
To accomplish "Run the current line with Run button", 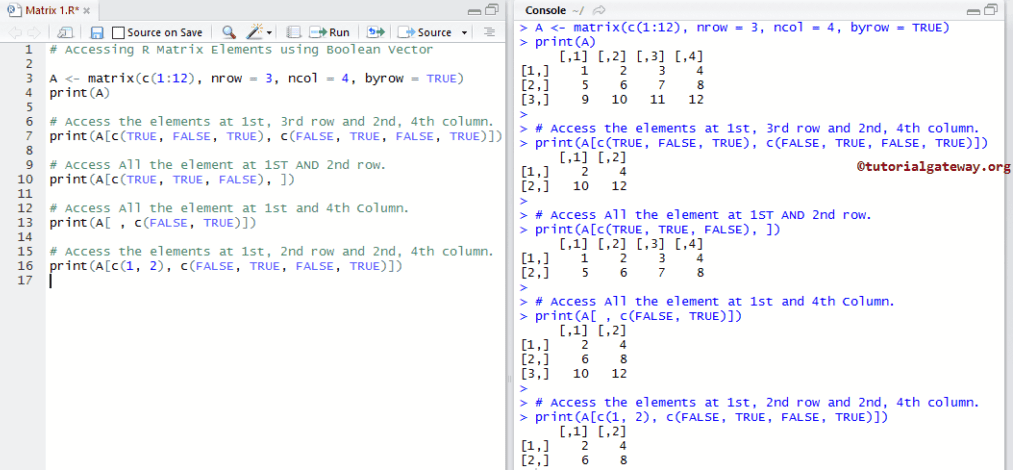I will (329, 32).
